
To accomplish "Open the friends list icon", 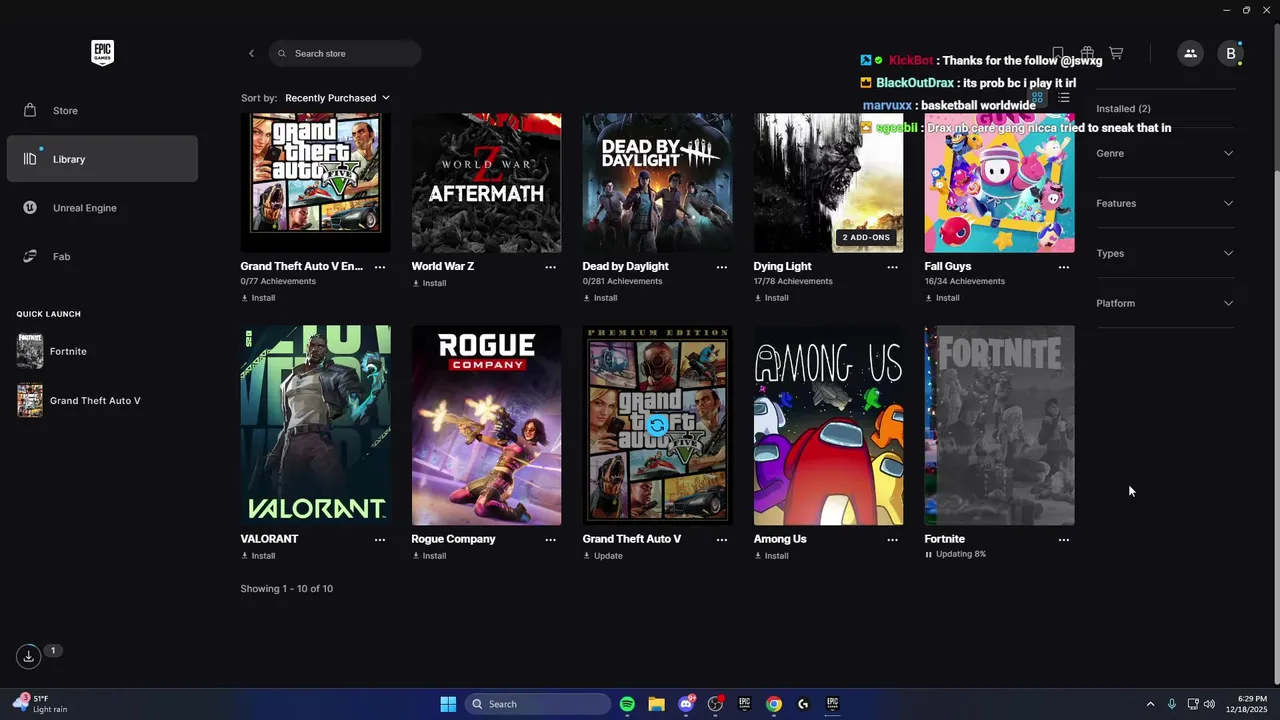I will click(1190, 53).
